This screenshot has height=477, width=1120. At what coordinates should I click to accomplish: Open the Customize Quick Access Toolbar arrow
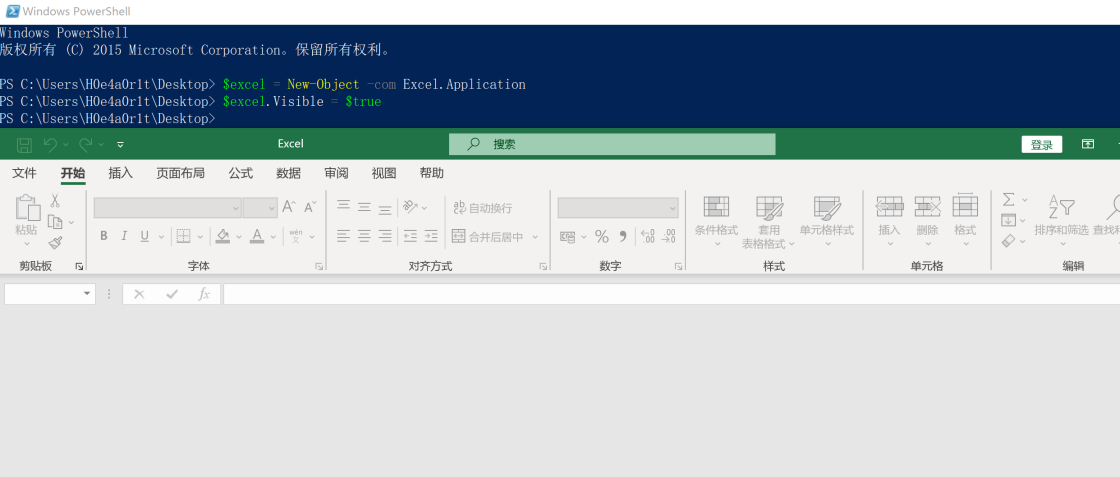click(120, 144)
